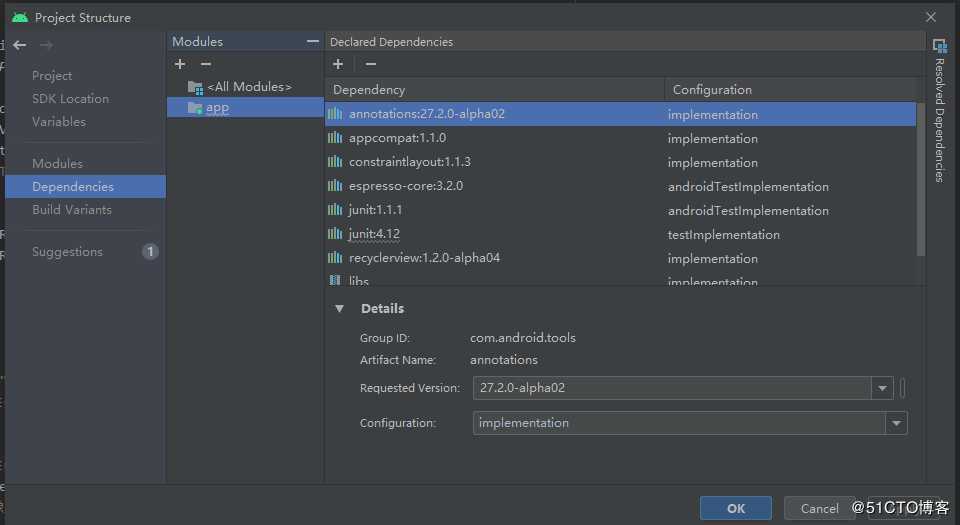Viewport: 960px width, 525px height.
Task: Click the dependencies list vertical scrollbar
Action: click(x=920, y=179)
